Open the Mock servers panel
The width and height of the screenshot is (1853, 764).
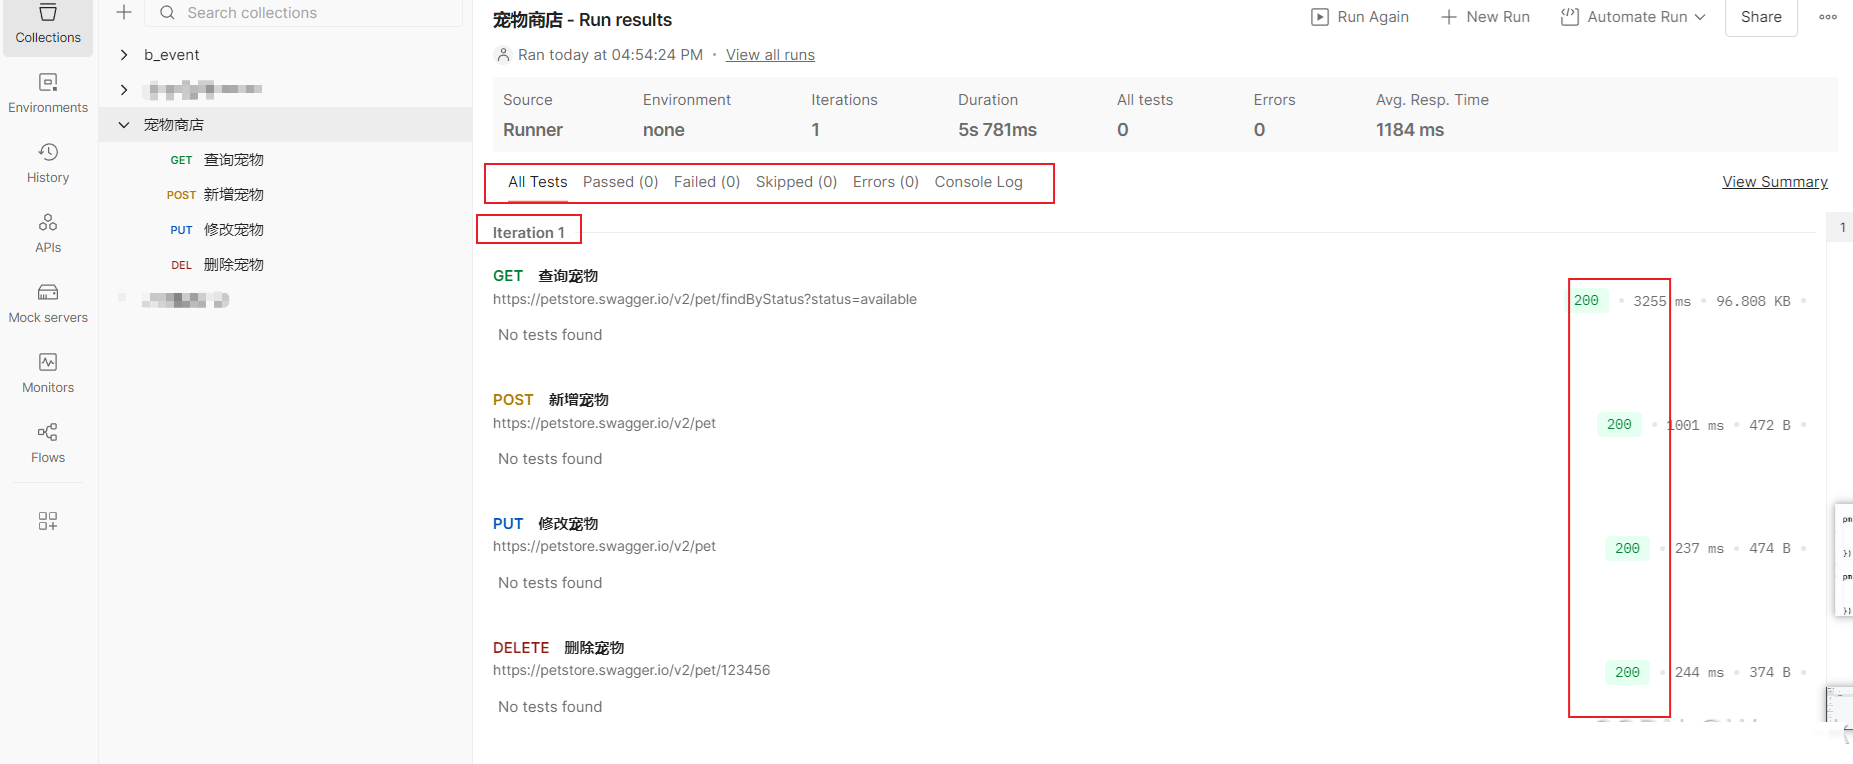click(x=48, y=303)
